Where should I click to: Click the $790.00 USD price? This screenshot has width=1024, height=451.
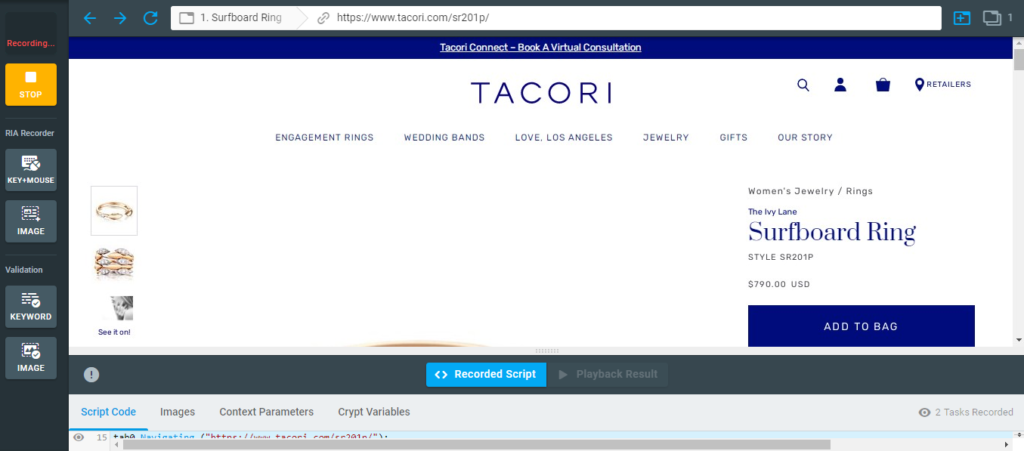click(x=779, y=285)
